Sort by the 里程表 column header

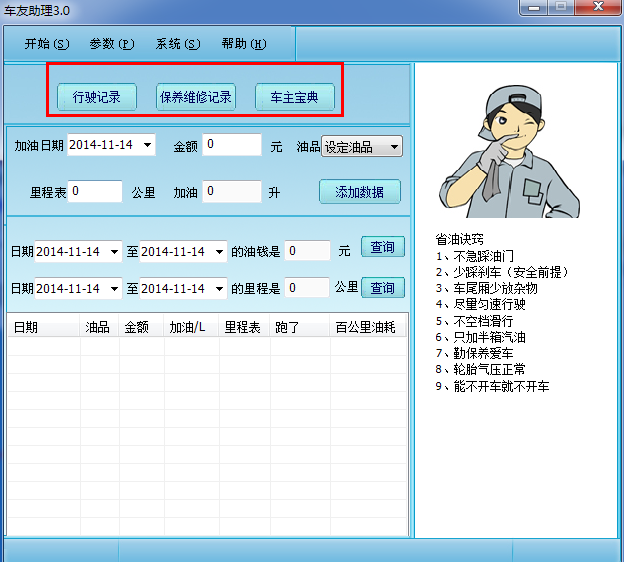(244, 327)
